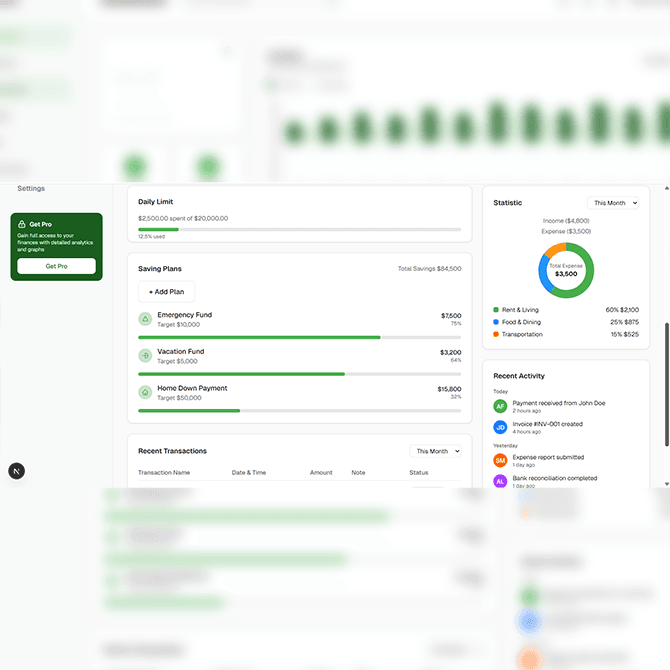Click the lock icon in Get Pro card
This screenshot has height=670, width=670.
22,224
